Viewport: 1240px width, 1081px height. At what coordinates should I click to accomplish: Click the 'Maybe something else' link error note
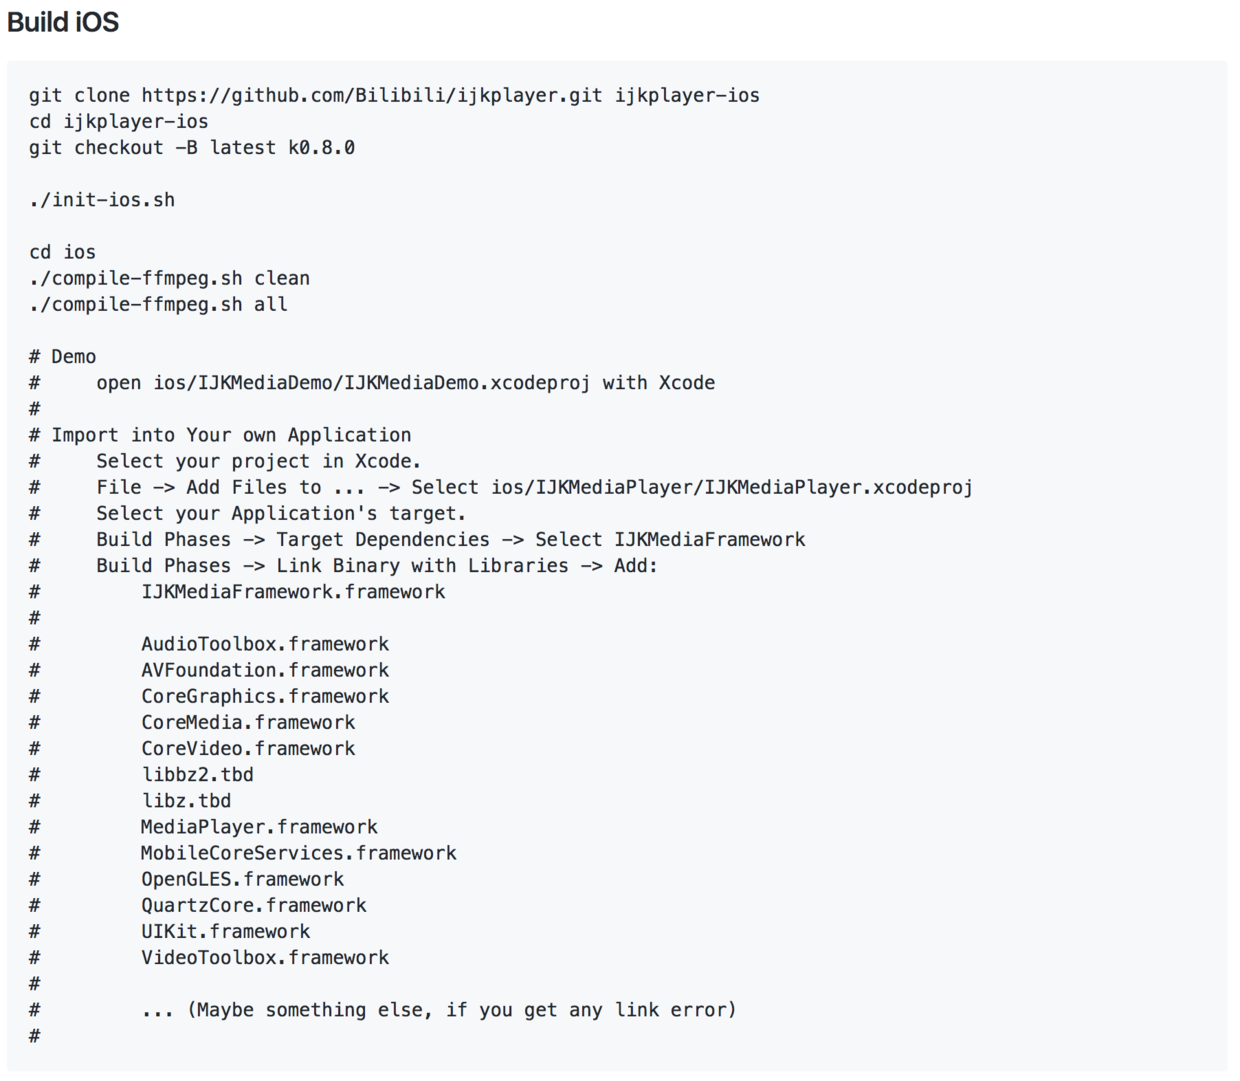pos(439,1010)
